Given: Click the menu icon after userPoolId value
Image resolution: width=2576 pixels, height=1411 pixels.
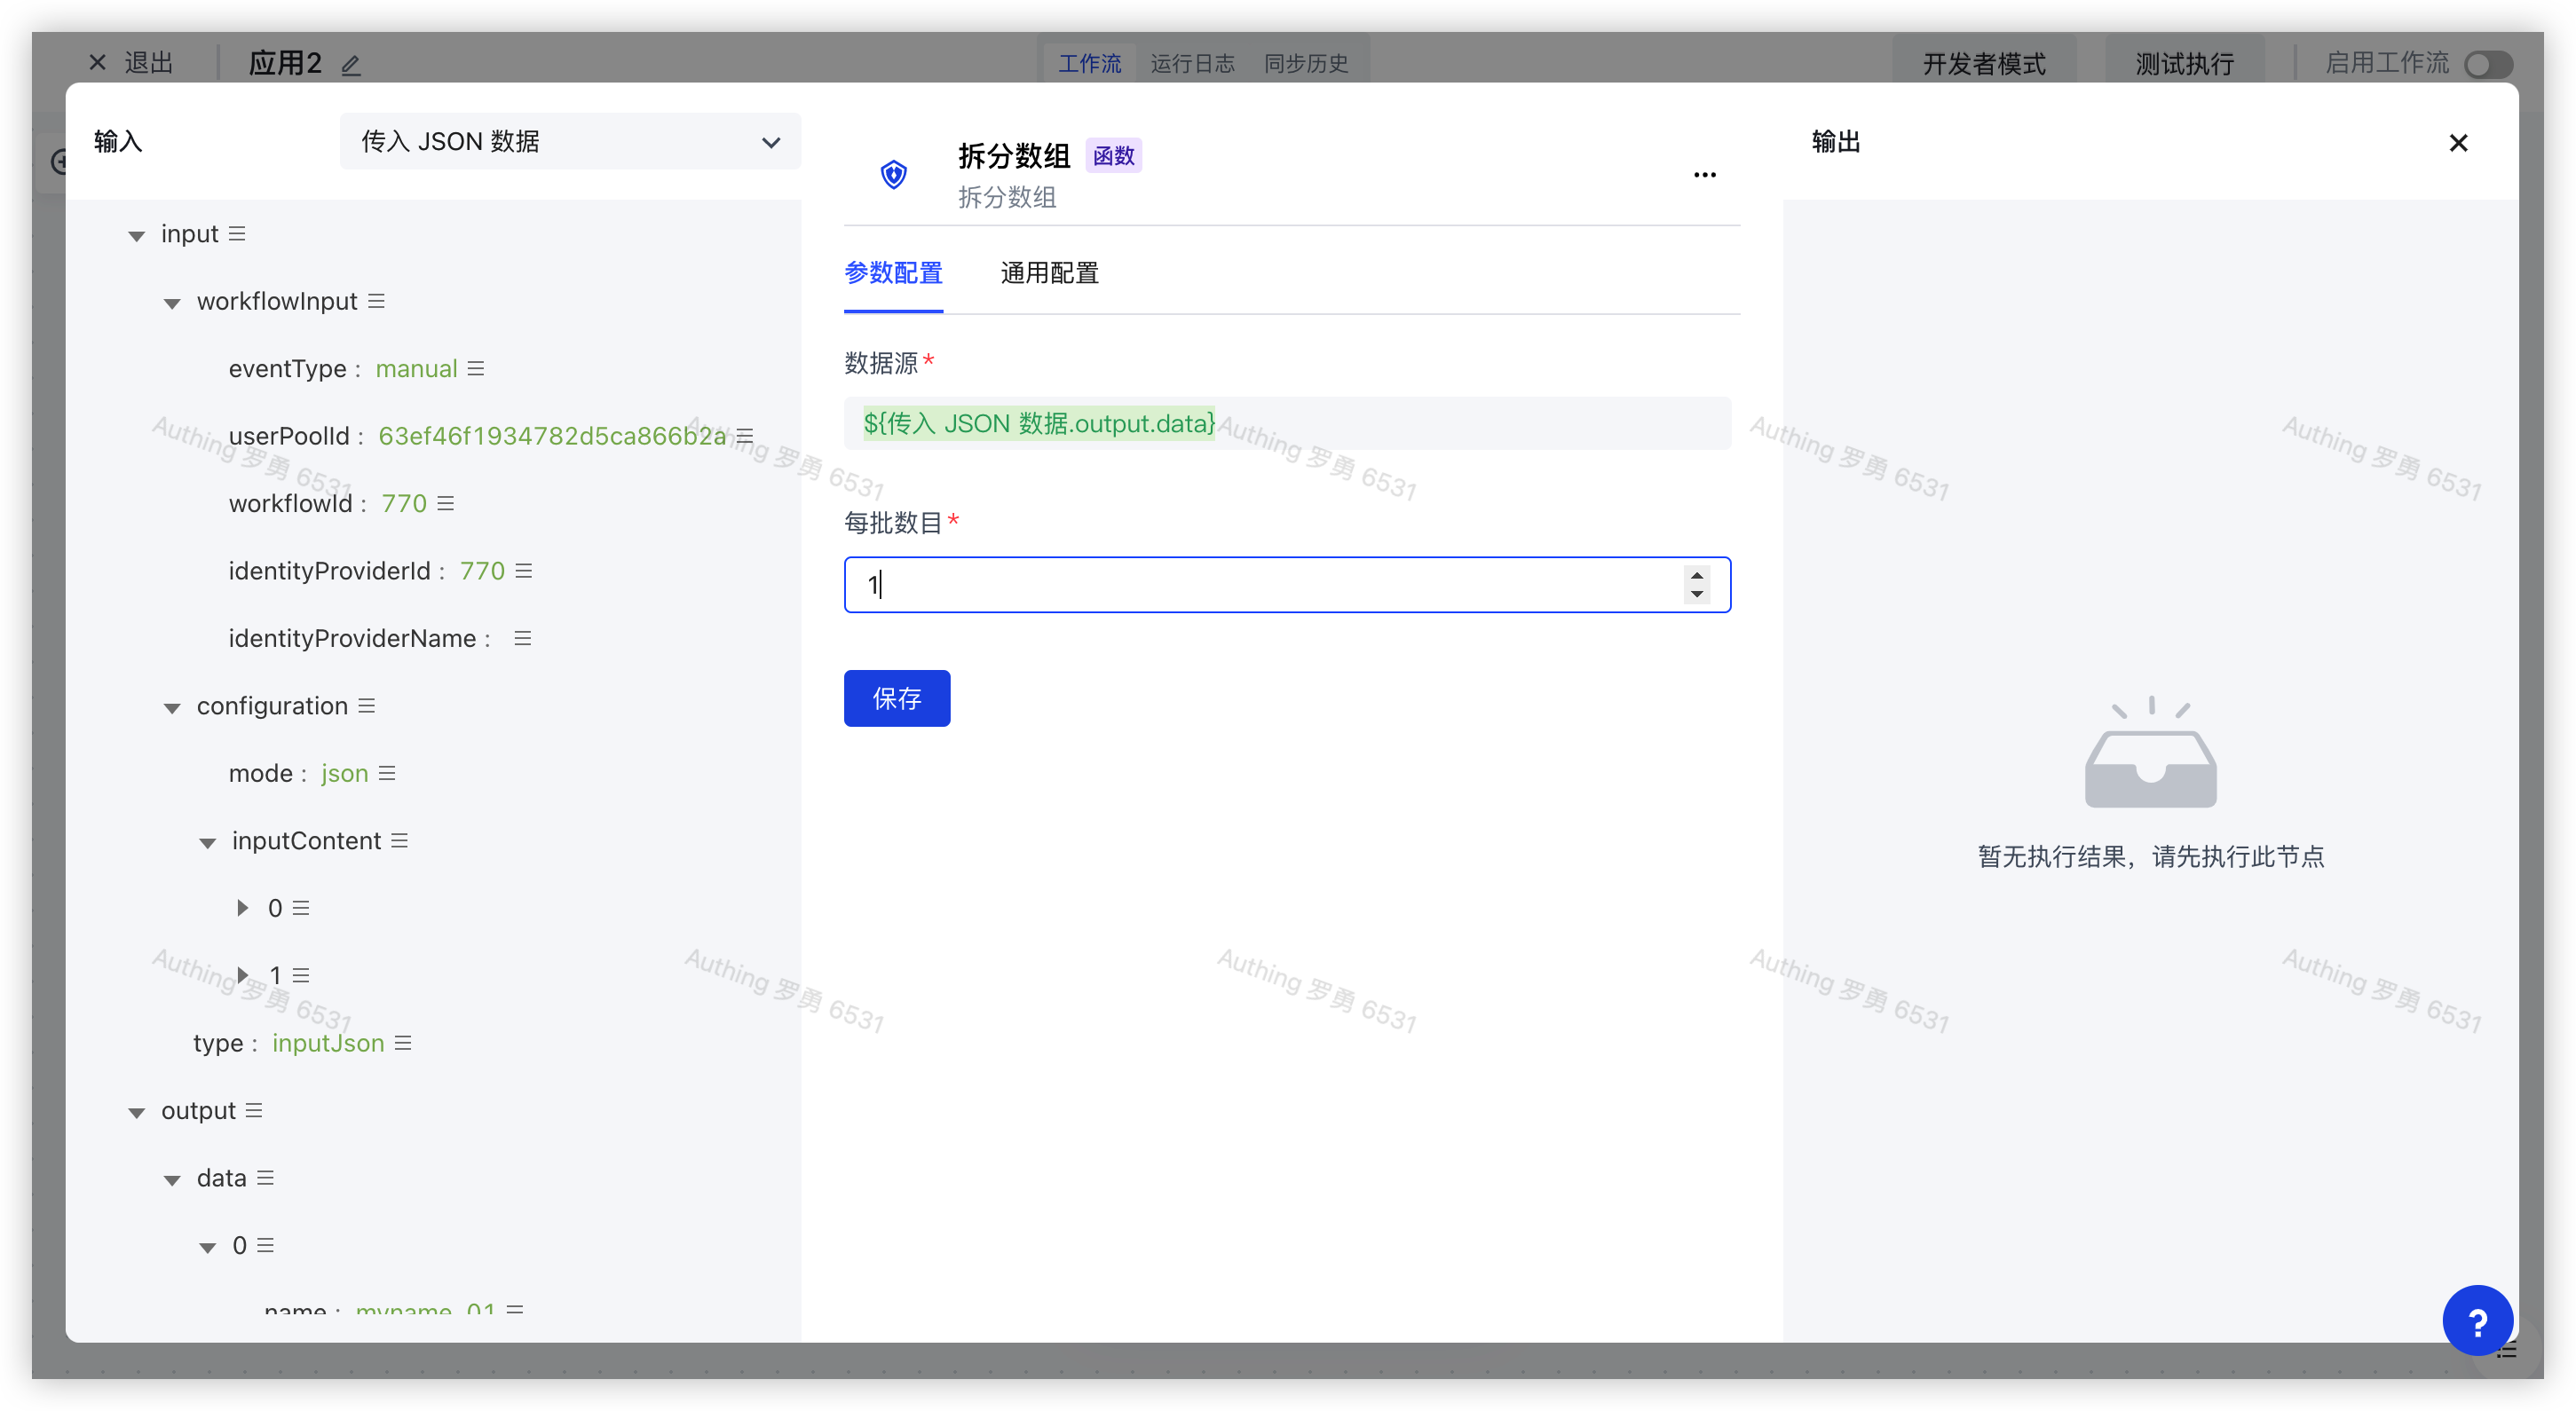Looking at the screenshot, I should (745, 437).
